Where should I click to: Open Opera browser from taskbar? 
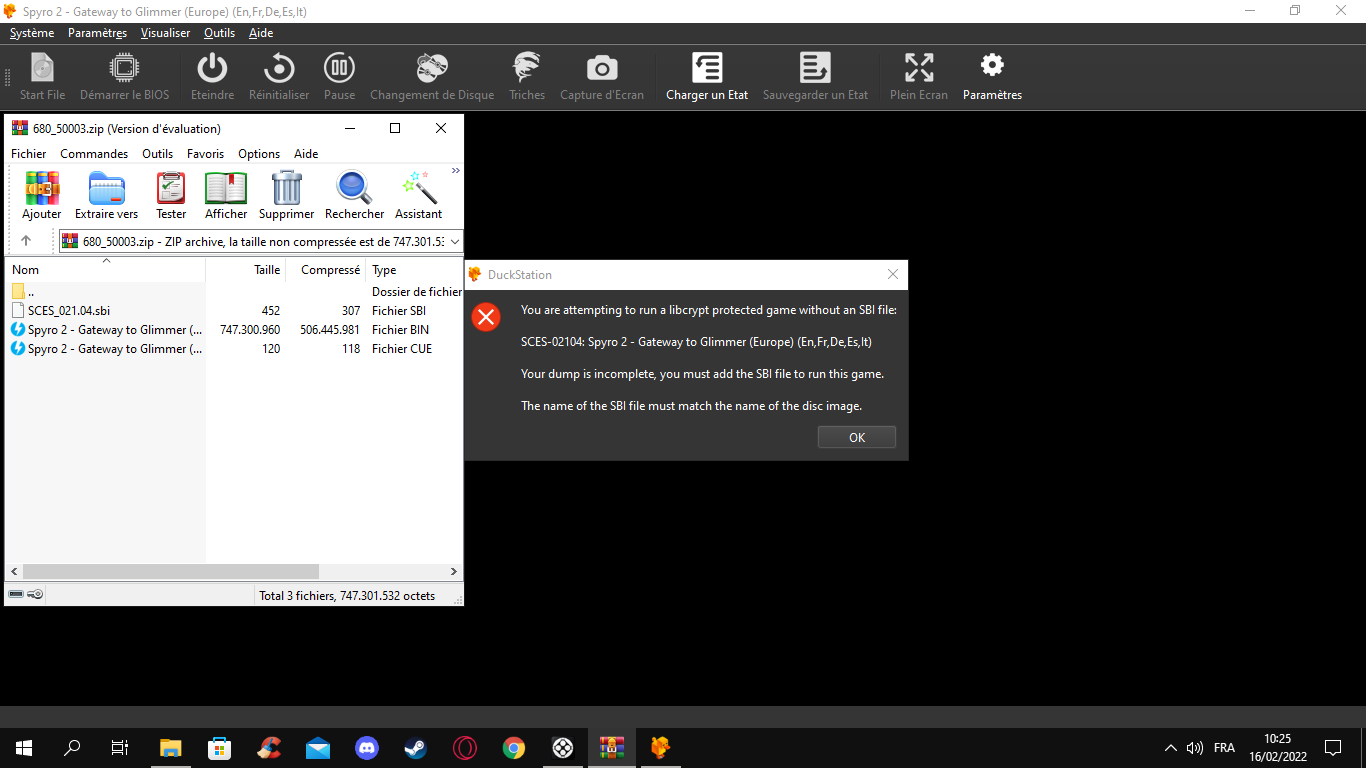tap(464, 747)
